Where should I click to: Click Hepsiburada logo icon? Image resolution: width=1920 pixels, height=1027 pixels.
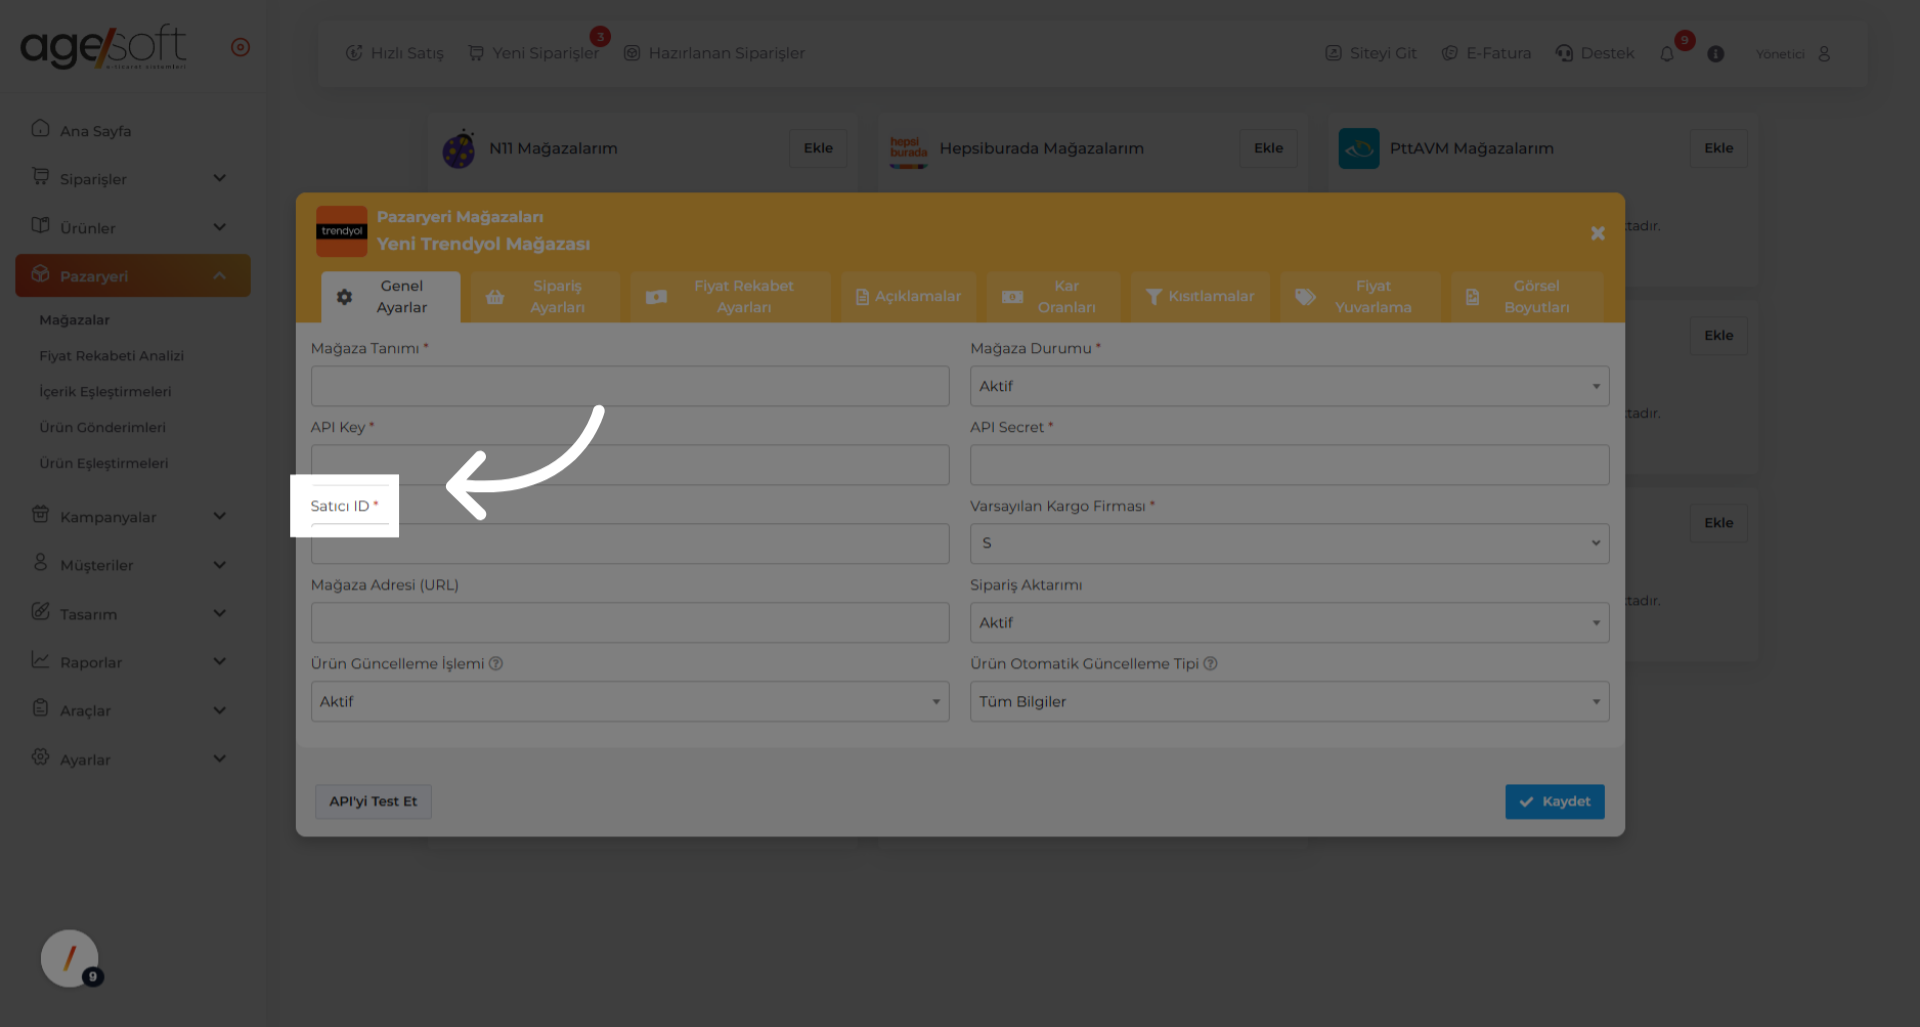pyautogui.click(x=908, y=149)
